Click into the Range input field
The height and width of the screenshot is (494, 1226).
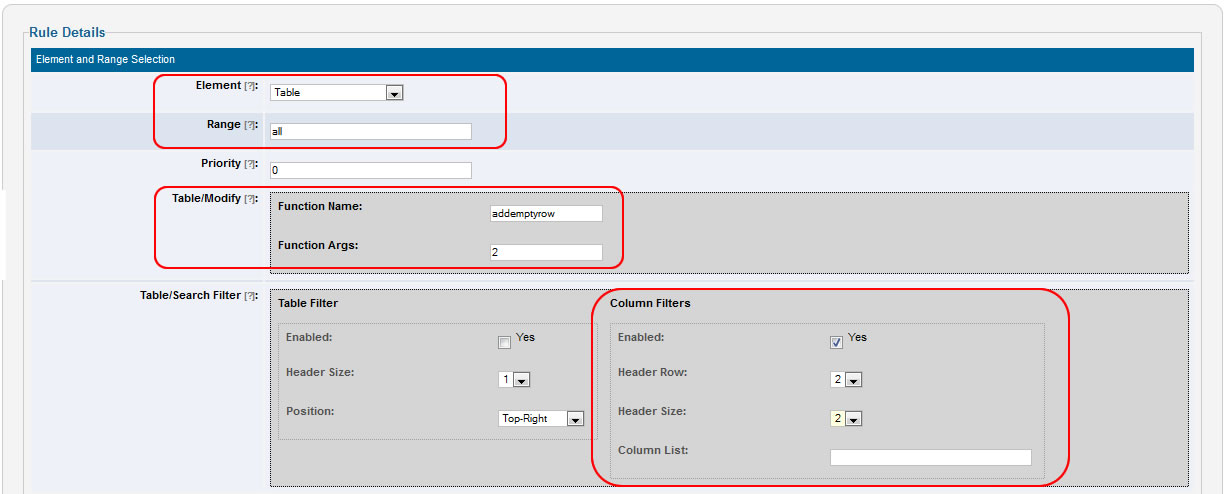click(370, 131)
